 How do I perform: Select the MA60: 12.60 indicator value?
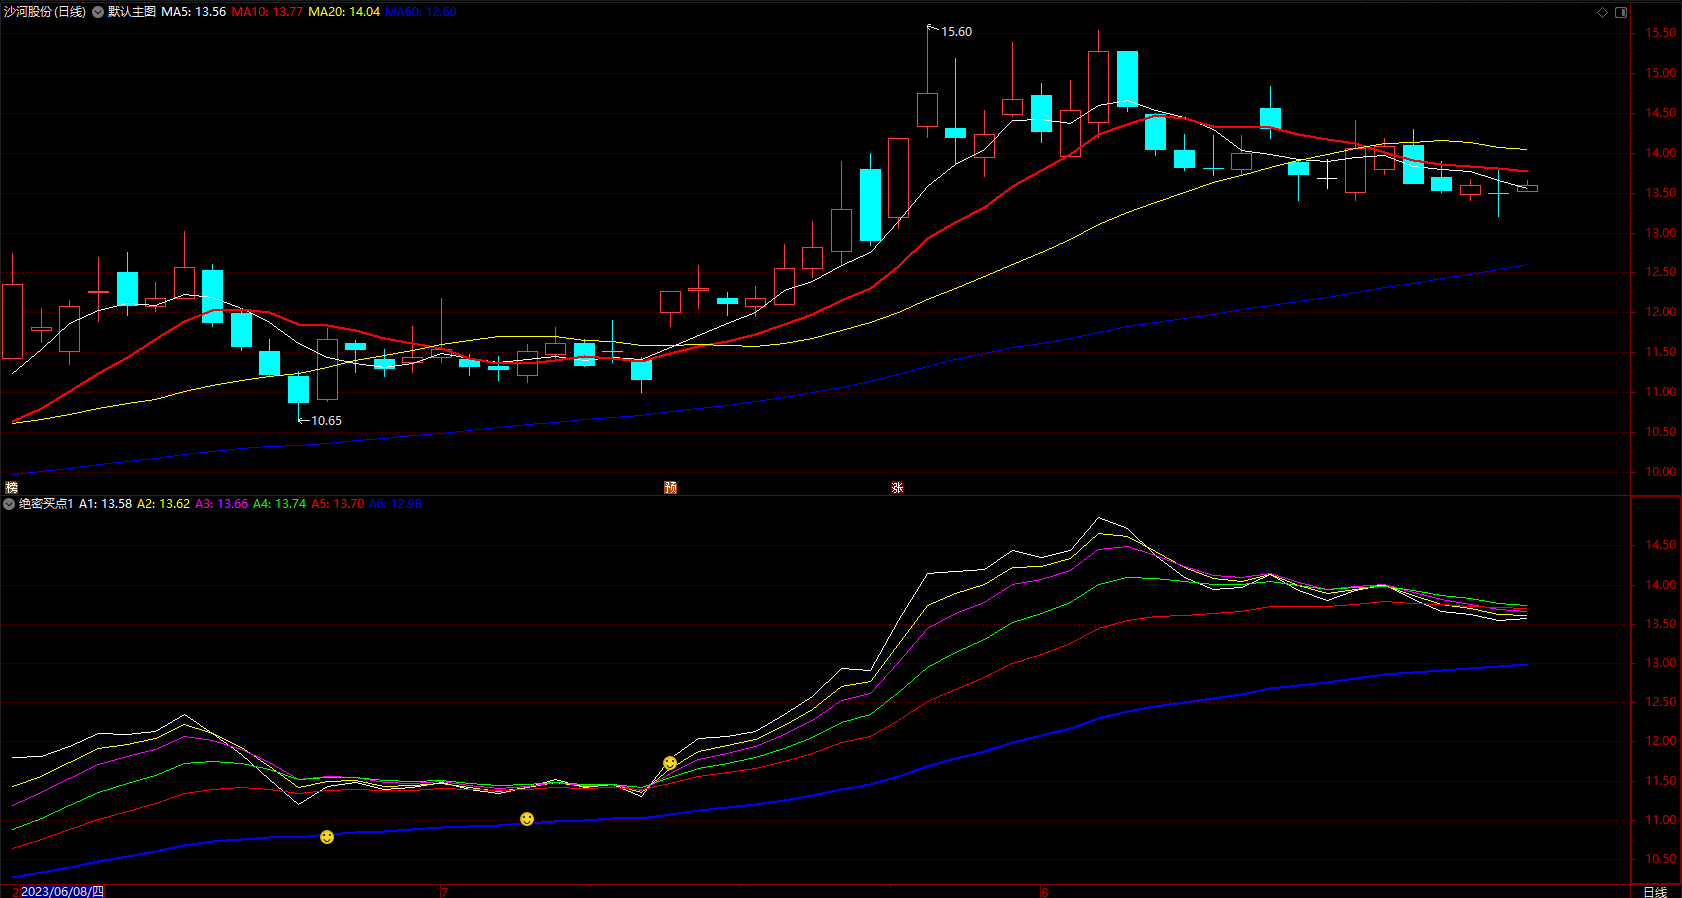[421, 12]
